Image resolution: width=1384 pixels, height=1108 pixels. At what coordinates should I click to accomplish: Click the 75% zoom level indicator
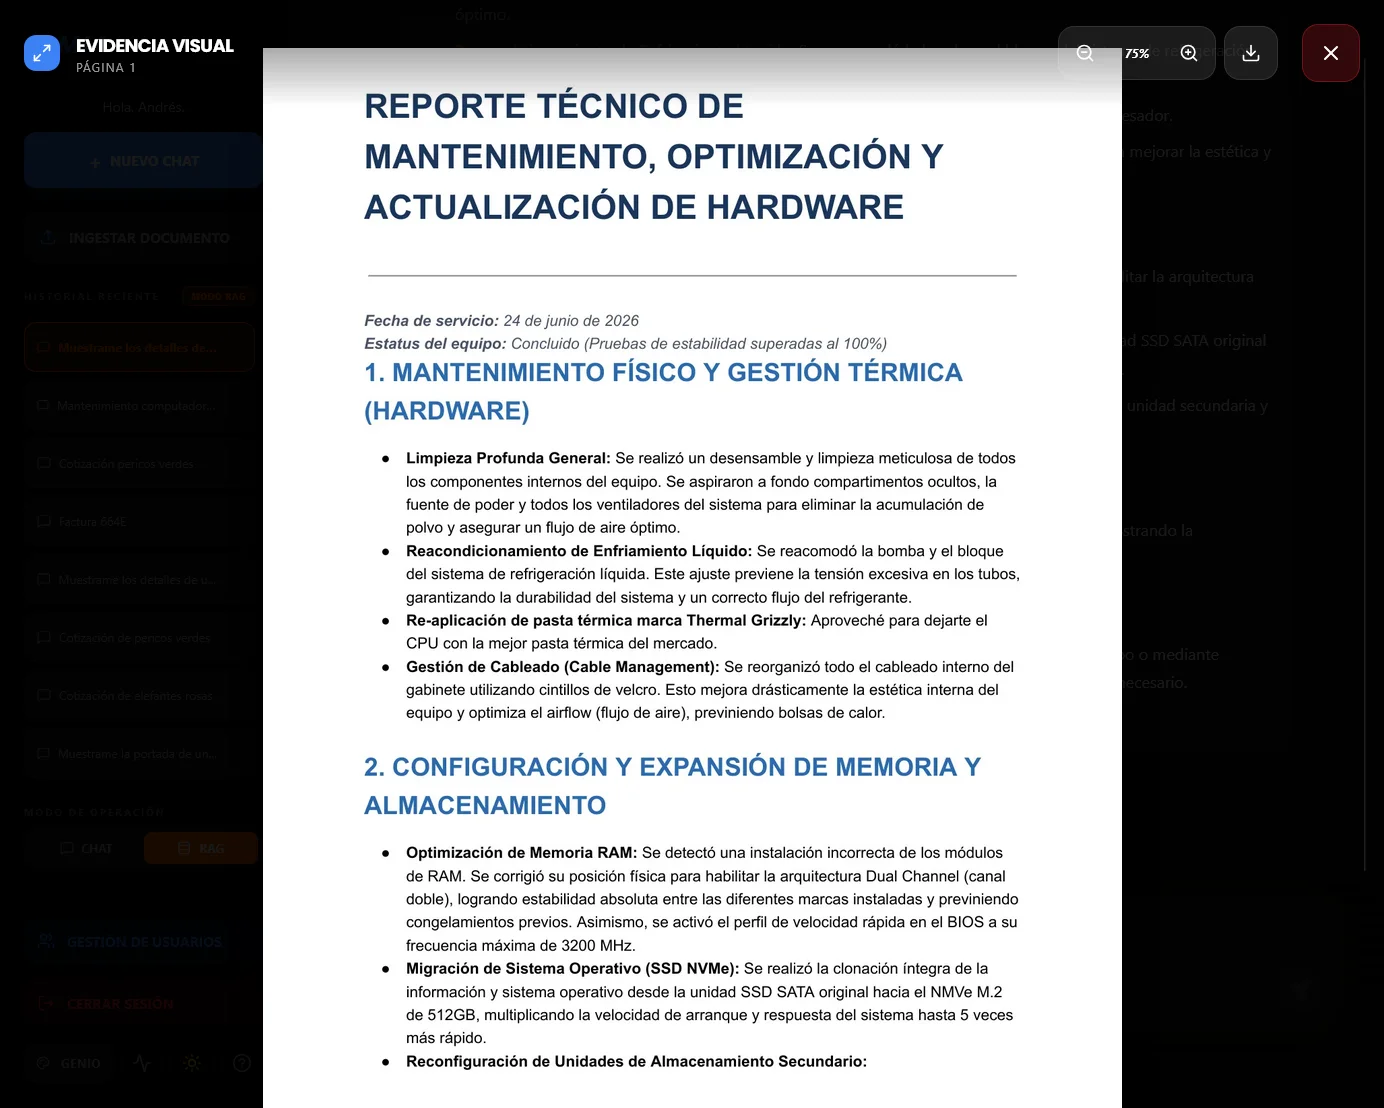click(x=1137, y=54)
